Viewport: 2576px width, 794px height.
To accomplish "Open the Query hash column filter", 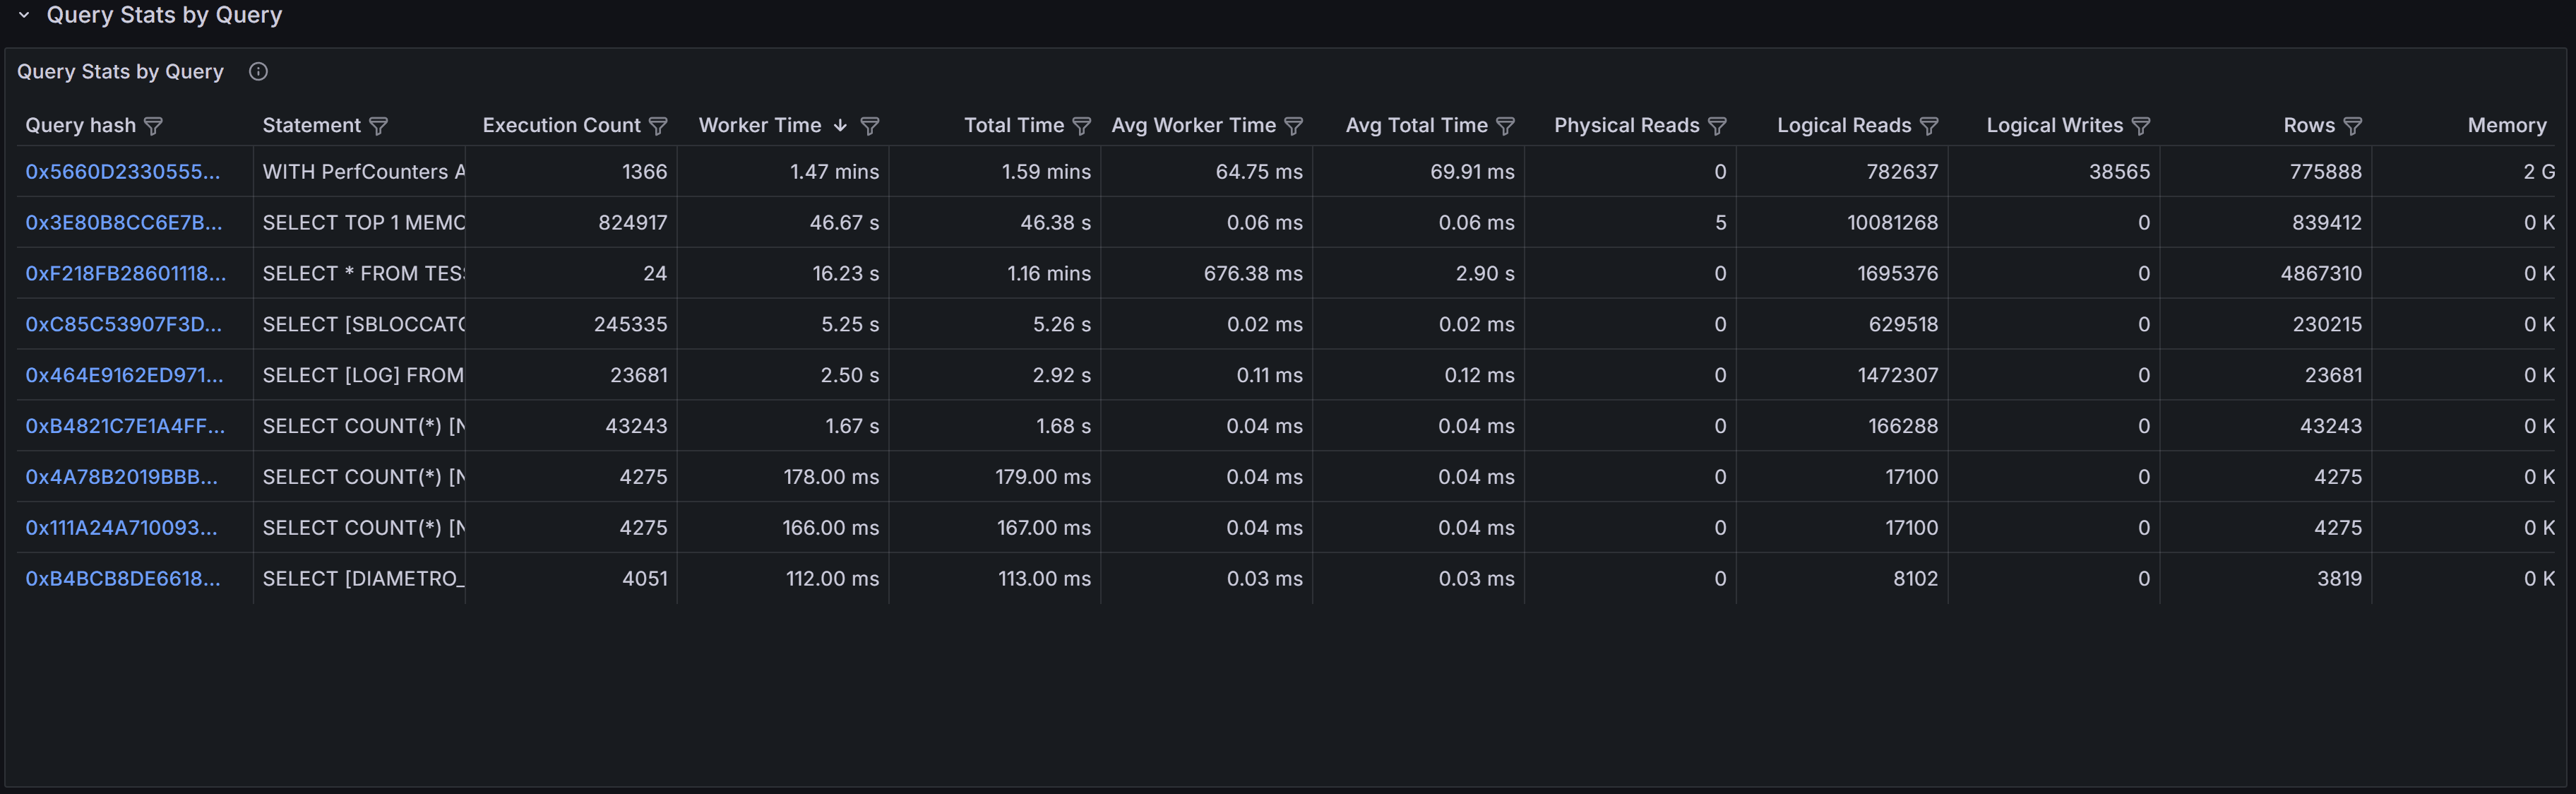I will click(x=155, y=126).
